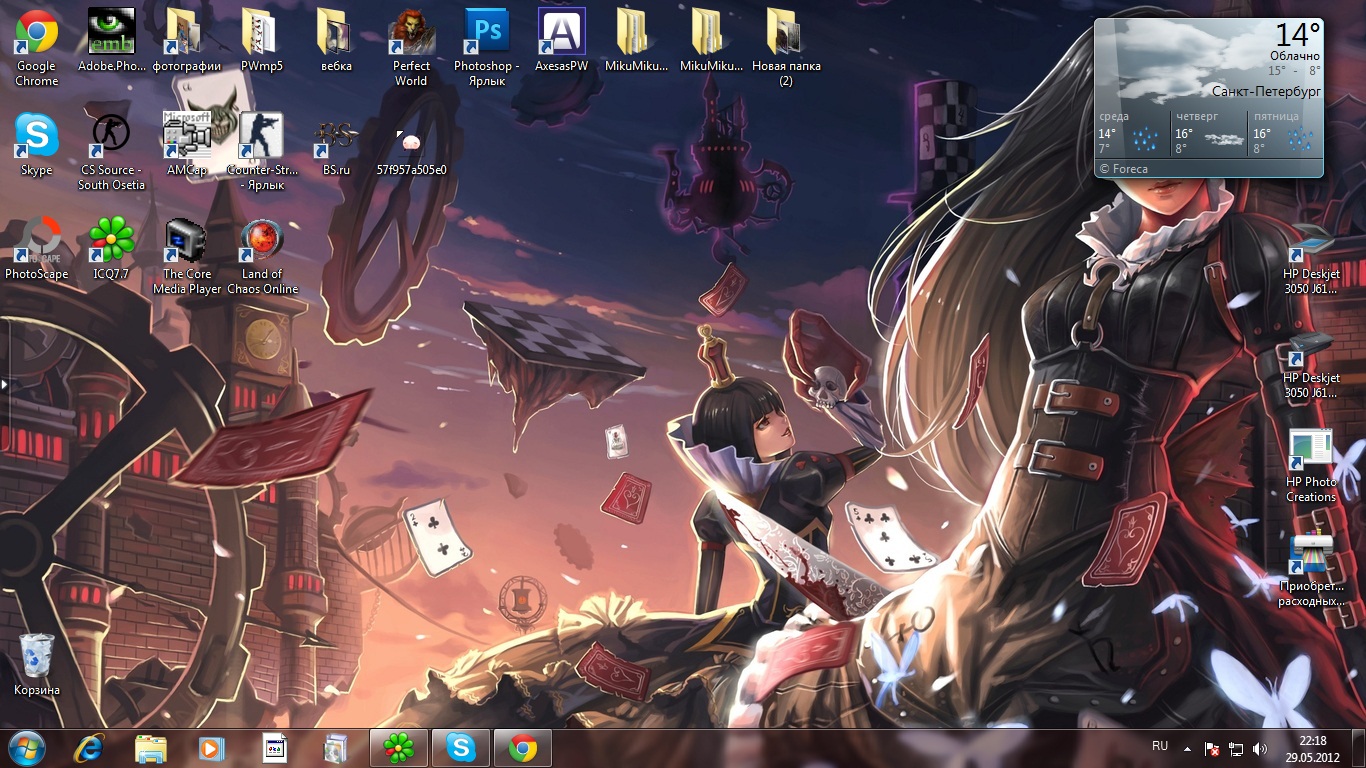Viewport: 1366px width, 768px height.
Task: Switch to ICQ in the taskbar
Action: (399, 748)
